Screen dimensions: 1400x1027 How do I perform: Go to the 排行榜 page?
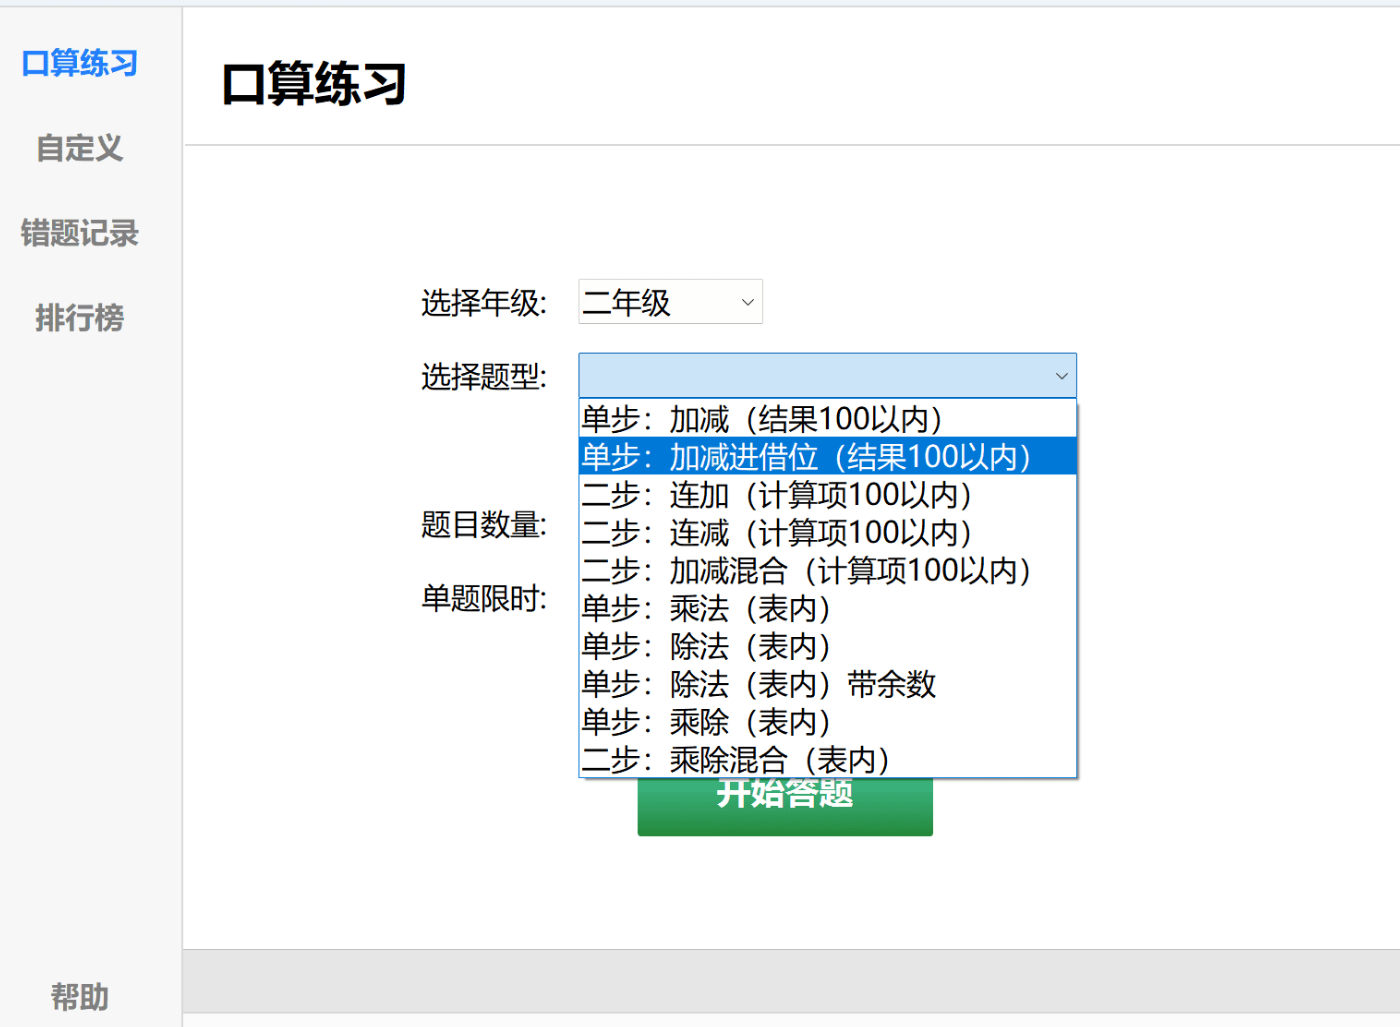(x=80, y=319)
